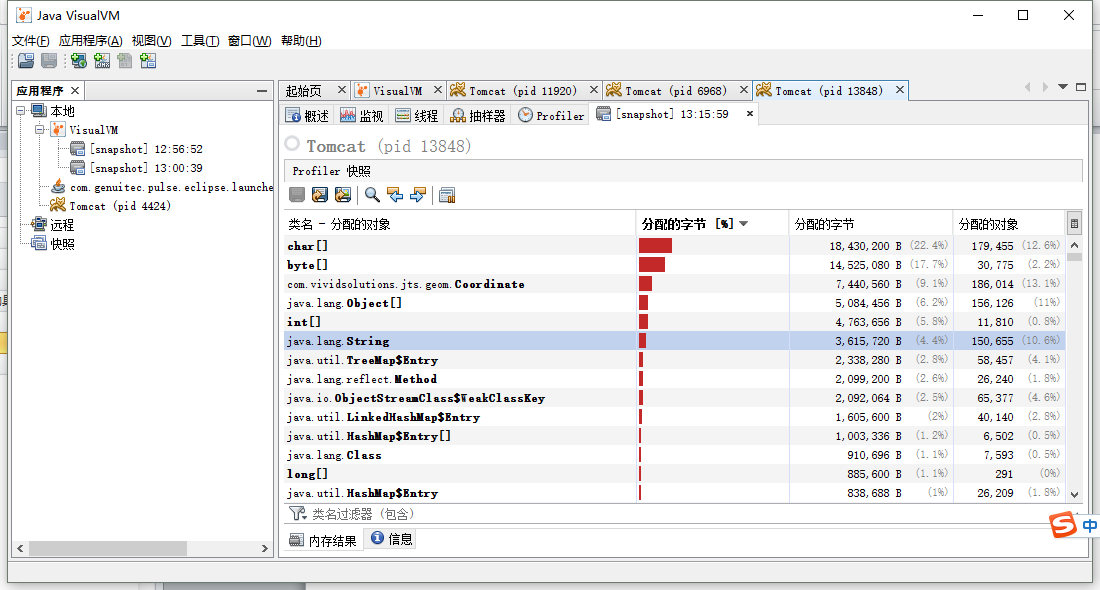Open the Profiler subtab

pos(551,116)
